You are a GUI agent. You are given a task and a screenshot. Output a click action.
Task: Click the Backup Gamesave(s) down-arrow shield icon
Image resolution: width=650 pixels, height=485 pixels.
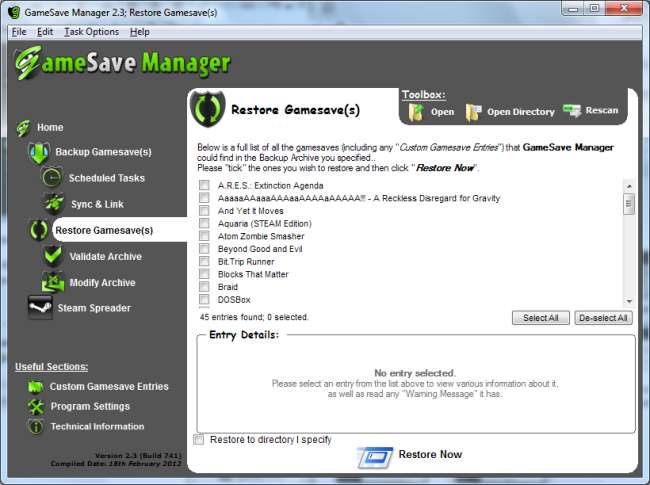pyautogui.click(x=39, y=152)
